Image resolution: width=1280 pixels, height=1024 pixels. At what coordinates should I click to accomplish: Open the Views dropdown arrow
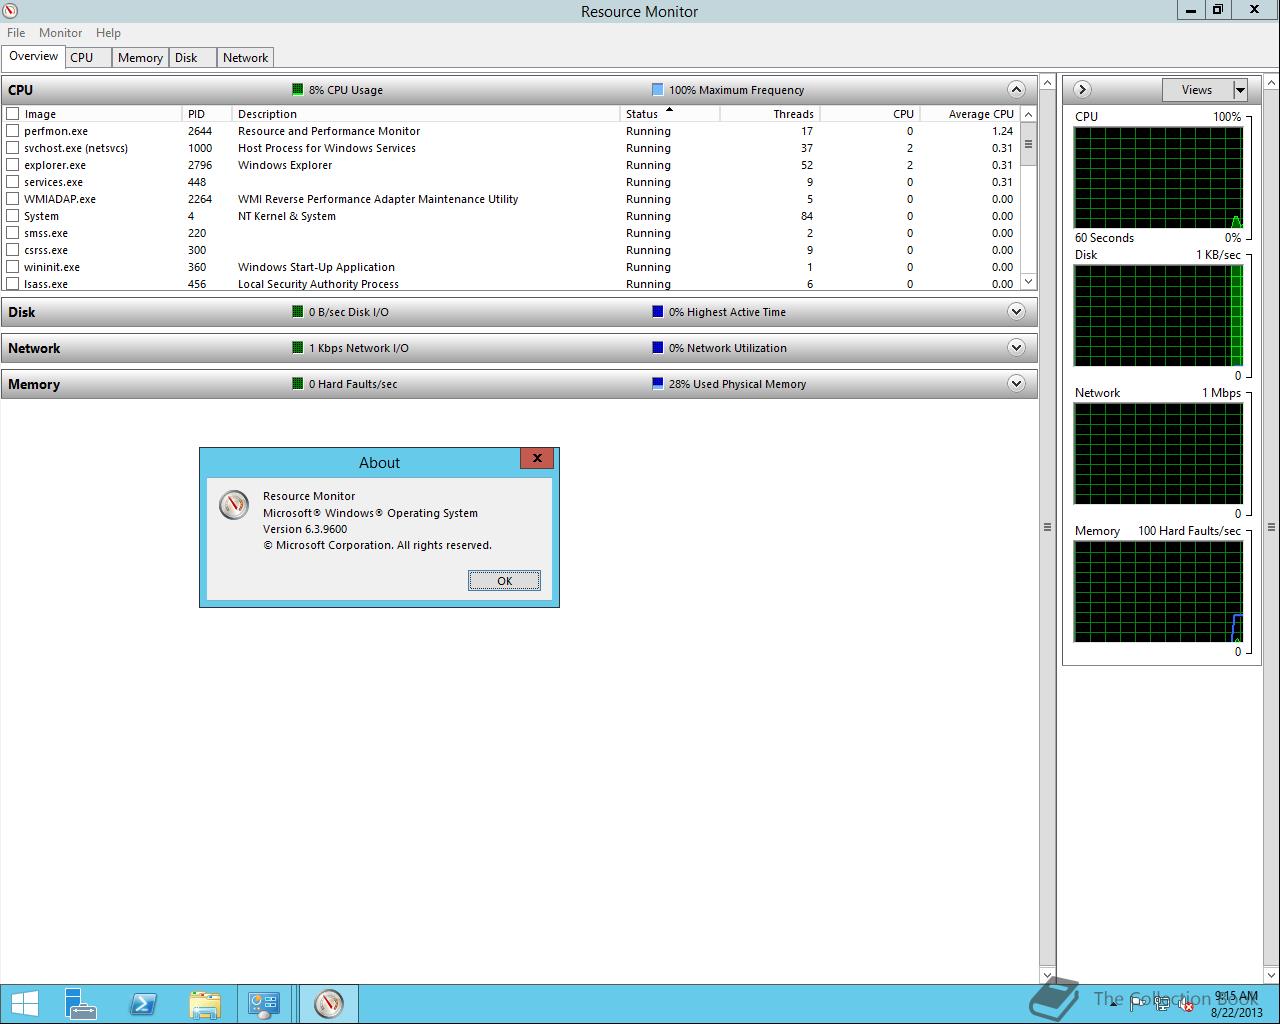point(1240,90)
